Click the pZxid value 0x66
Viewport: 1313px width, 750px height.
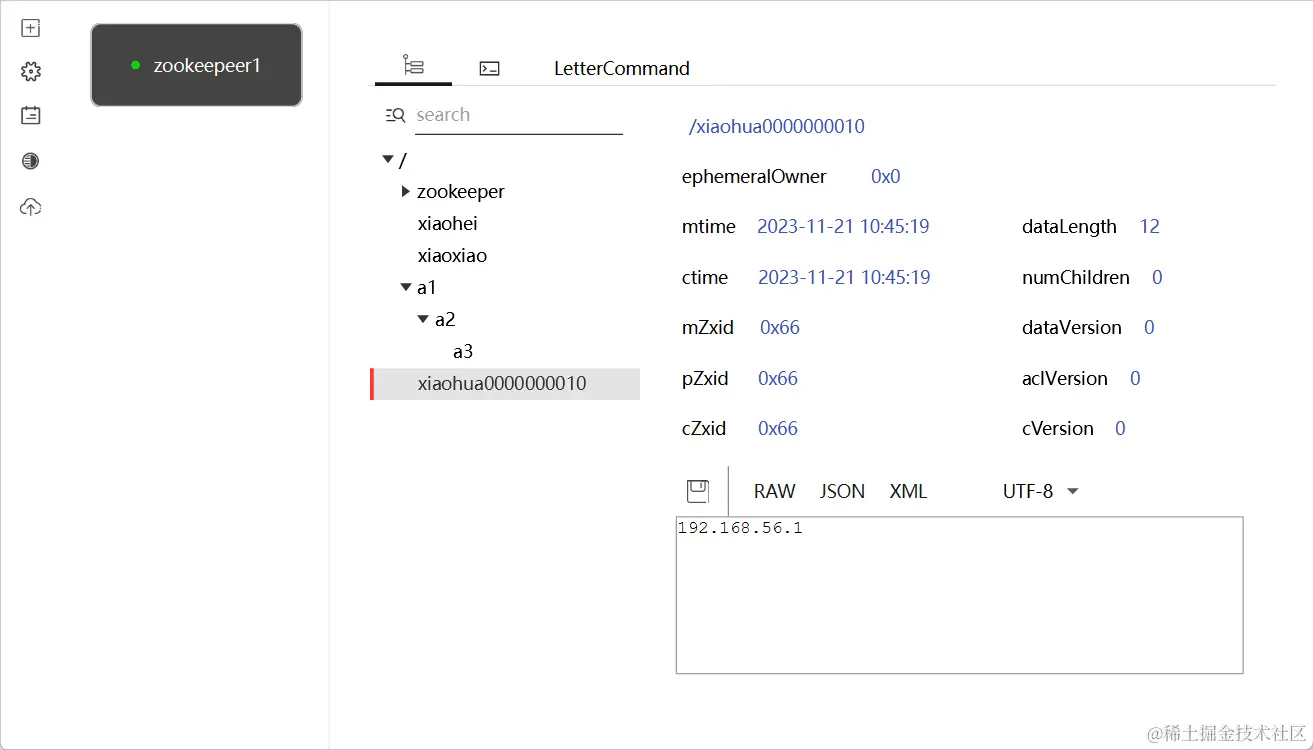[778, 379]
